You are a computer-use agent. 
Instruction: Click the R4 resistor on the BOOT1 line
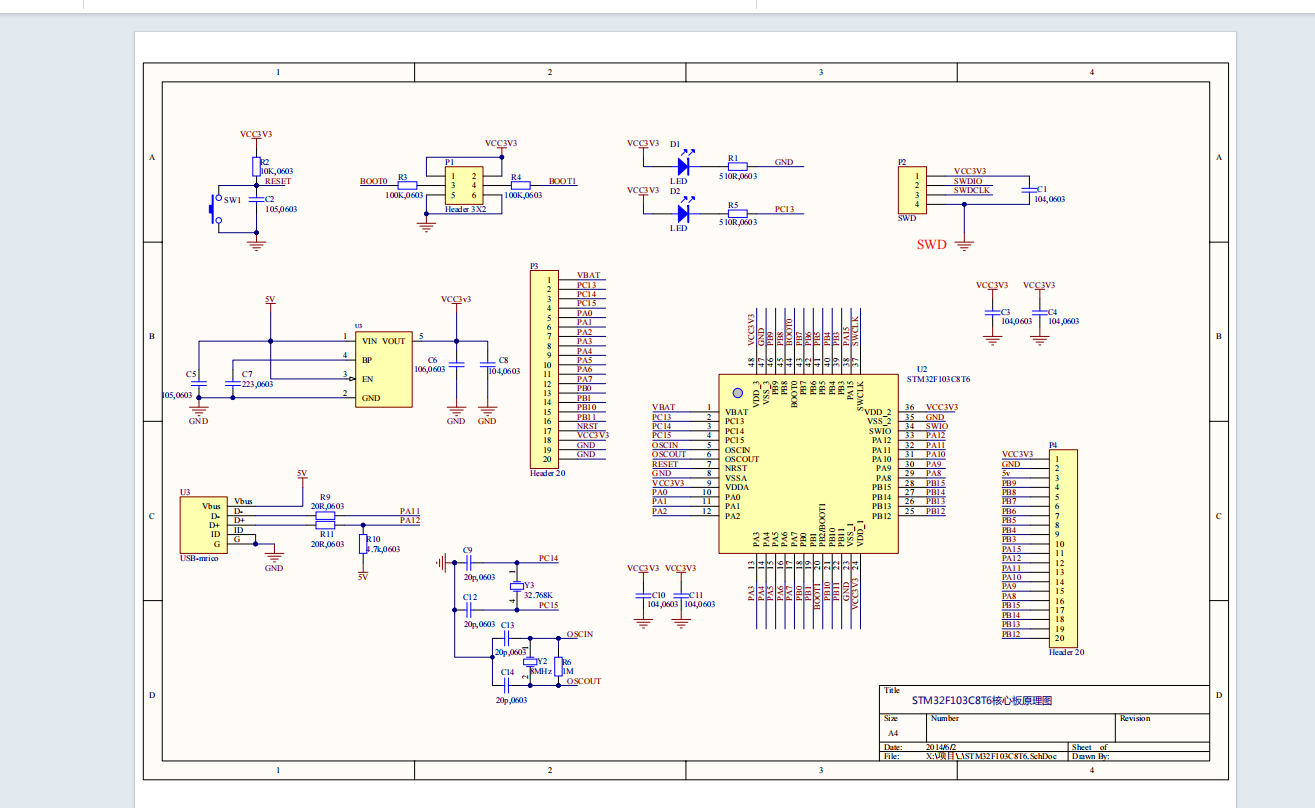pos(519,186)
